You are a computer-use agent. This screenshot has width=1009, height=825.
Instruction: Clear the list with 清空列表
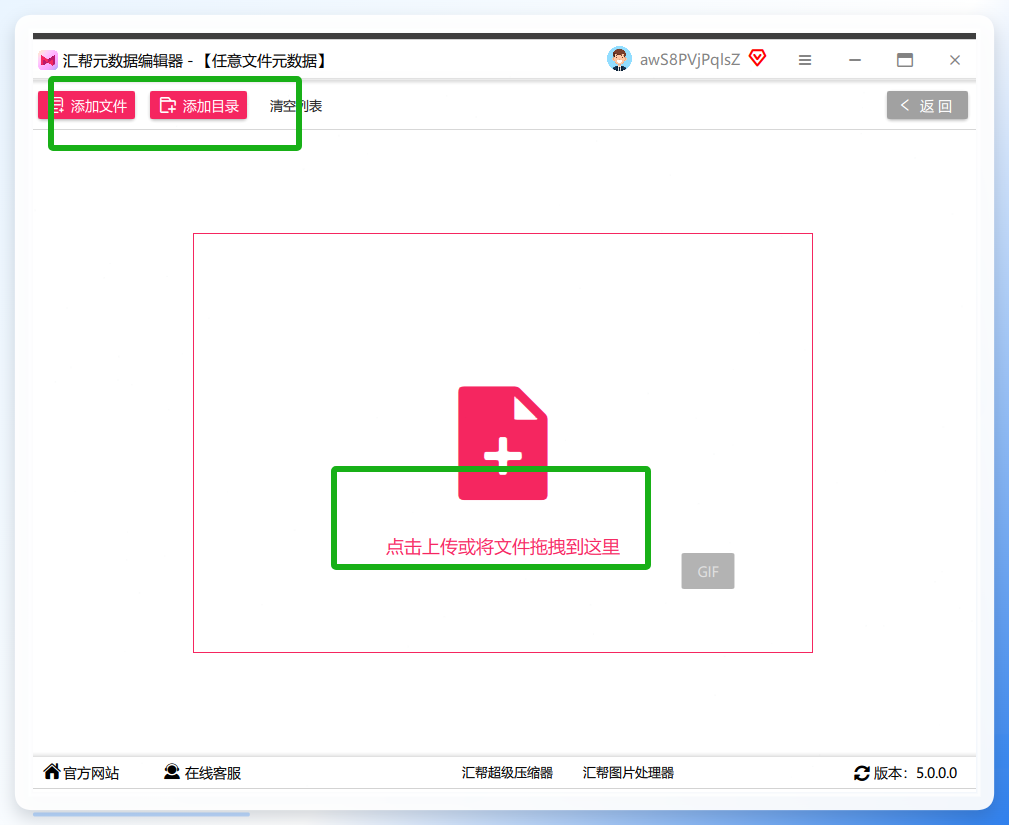tap(296, 106)
